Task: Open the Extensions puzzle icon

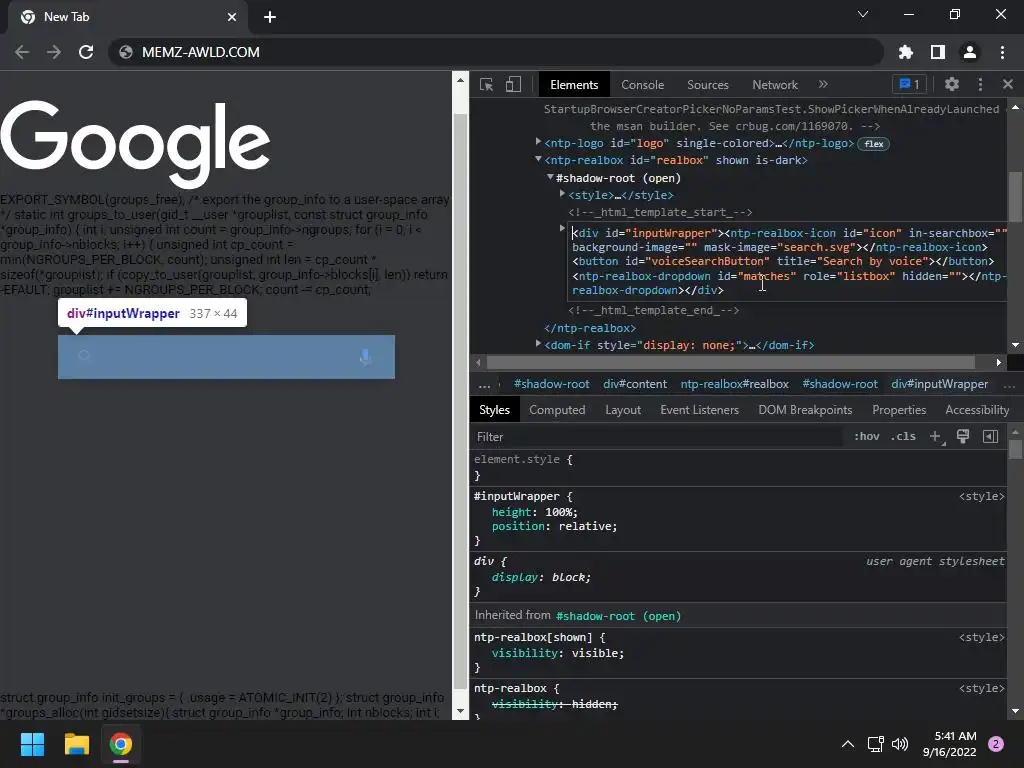Action: tap(906, 52)
